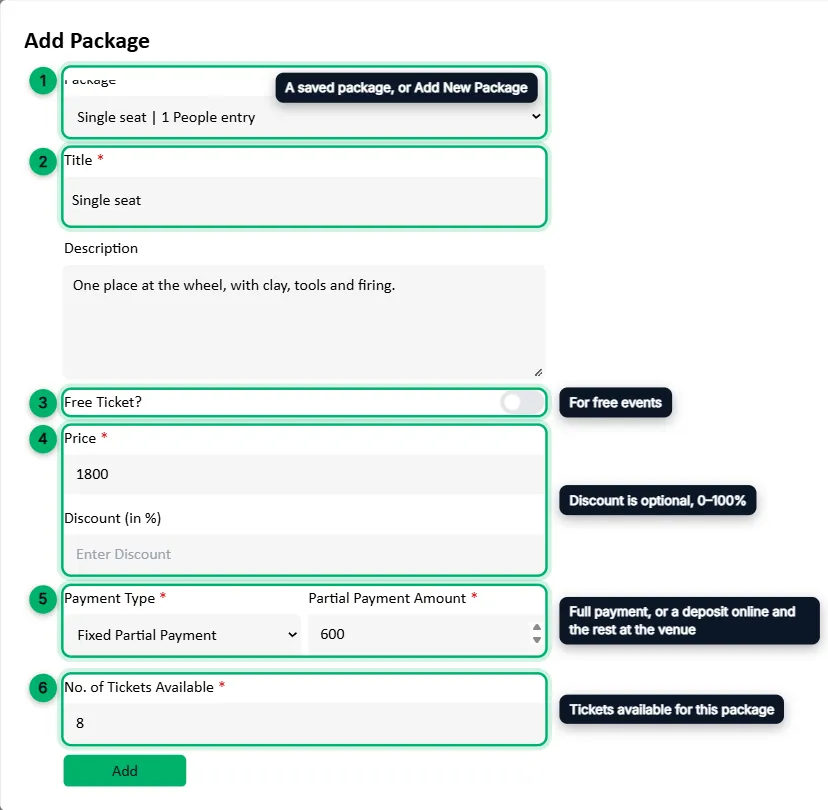Click the green step 1 badge
This screenshot has width=828, height=810.
pyautogui.click(x=43, y=81)
